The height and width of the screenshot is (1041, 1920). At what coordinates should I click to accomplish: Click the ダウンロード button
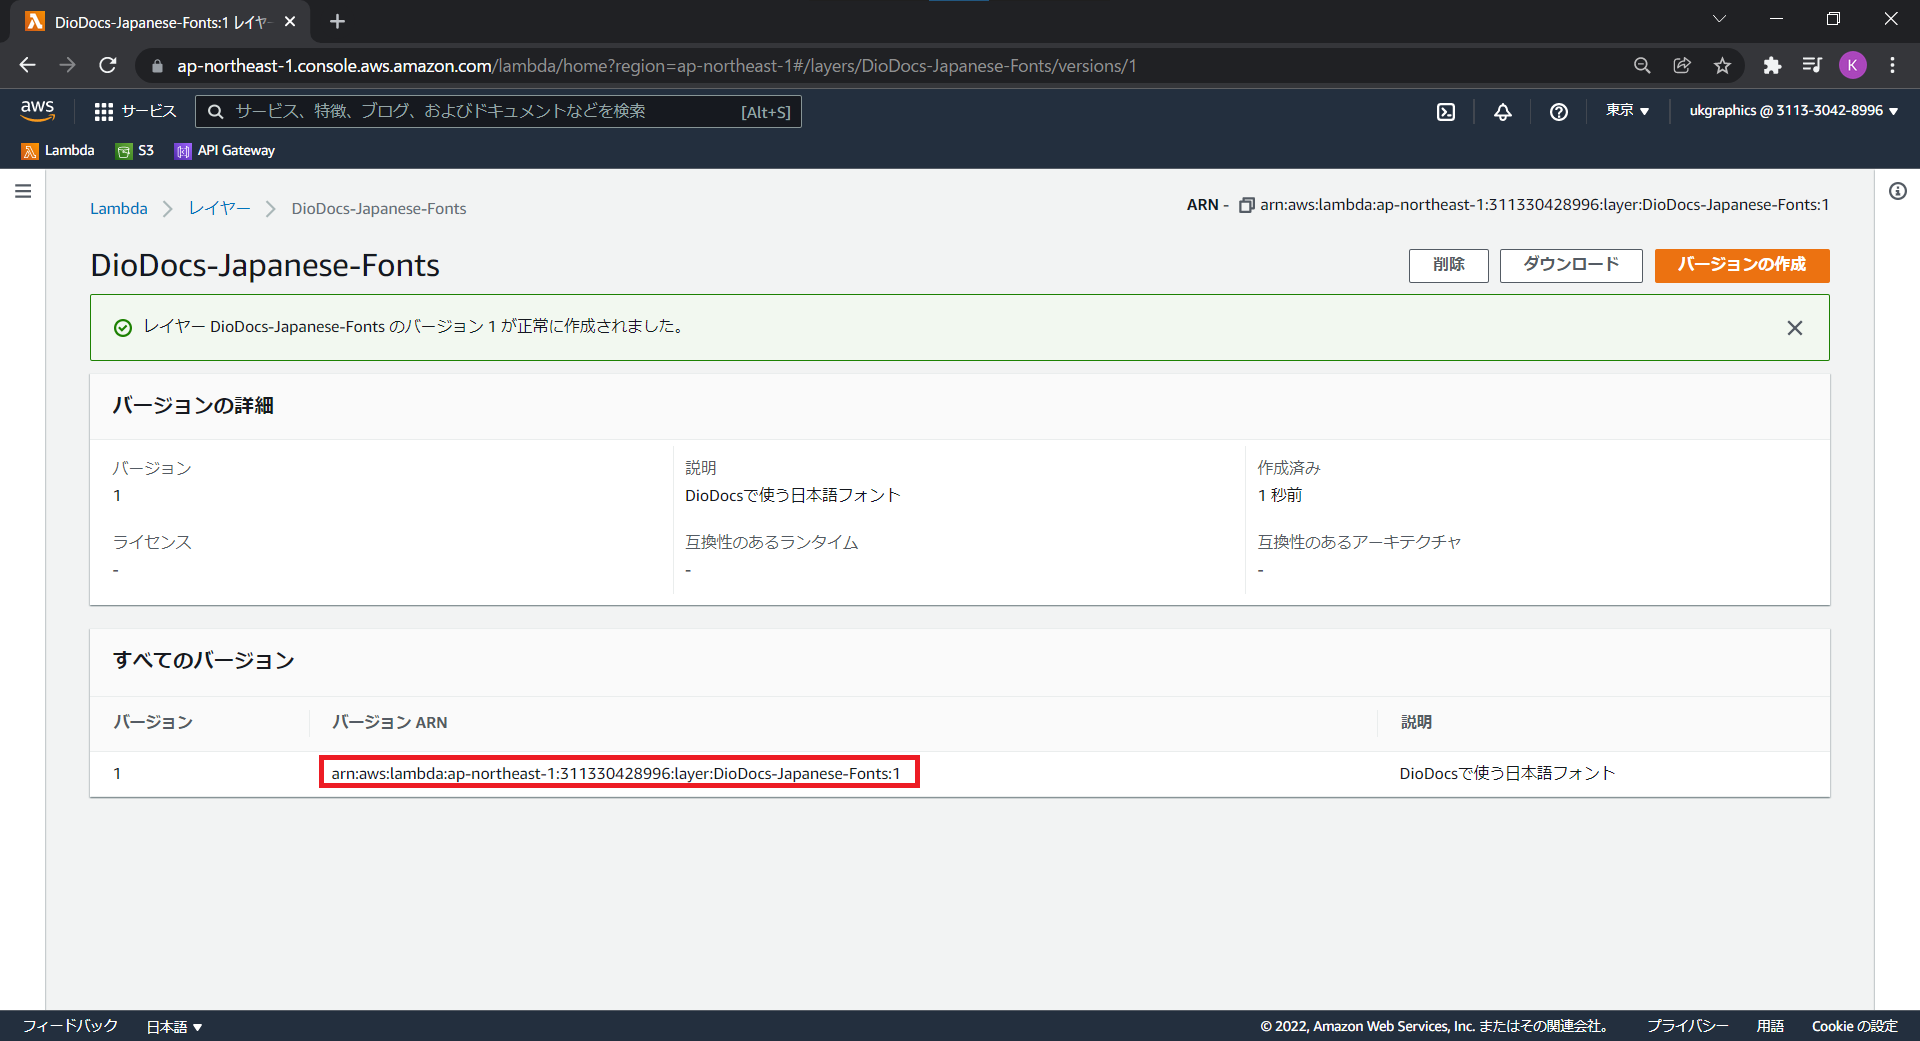(1570, 265)
